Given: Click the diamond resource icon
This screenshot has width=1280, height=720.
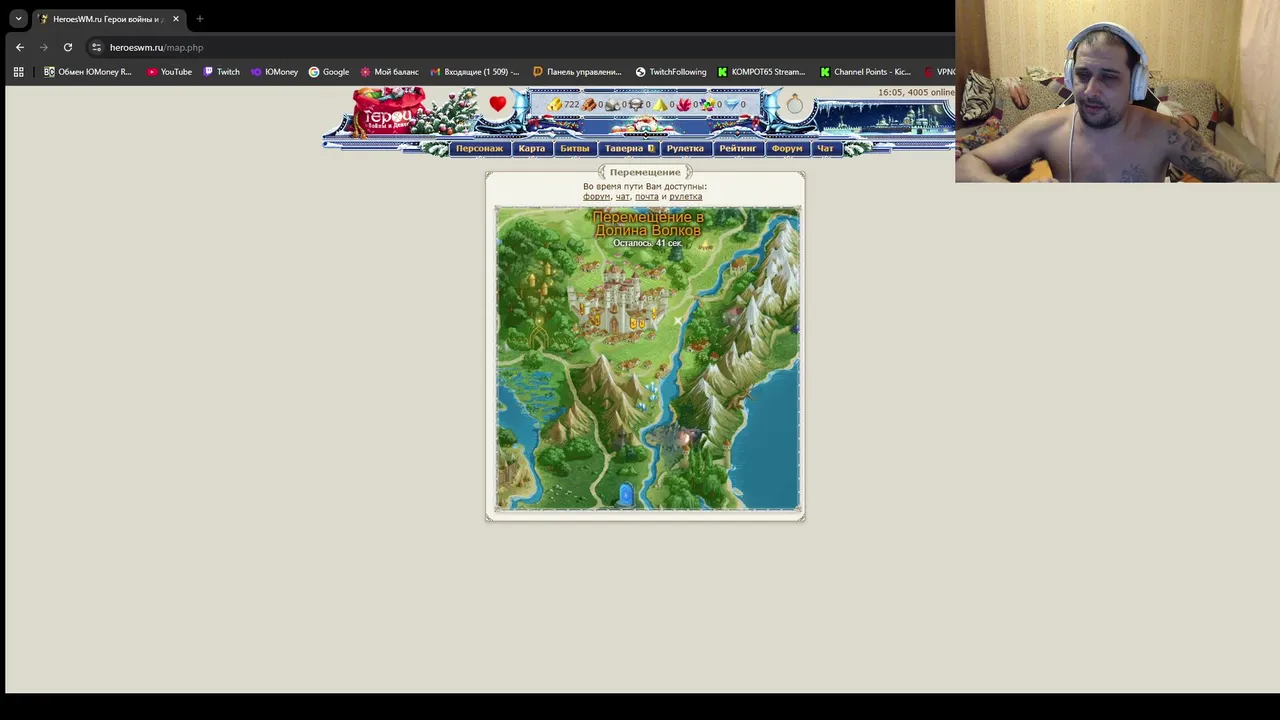Looking at the screenshot, I should pyautogui.click(x=731, y=104).
